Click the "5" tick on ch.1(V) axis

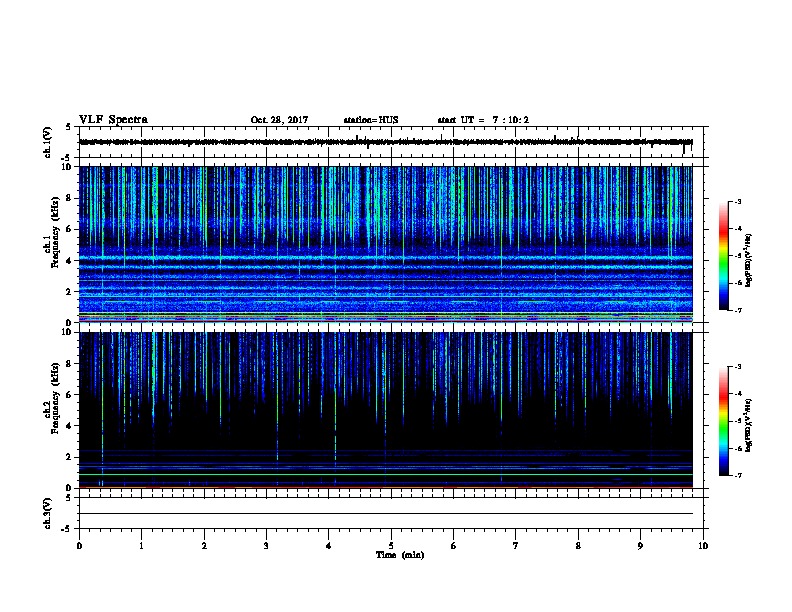coord(69,127)
